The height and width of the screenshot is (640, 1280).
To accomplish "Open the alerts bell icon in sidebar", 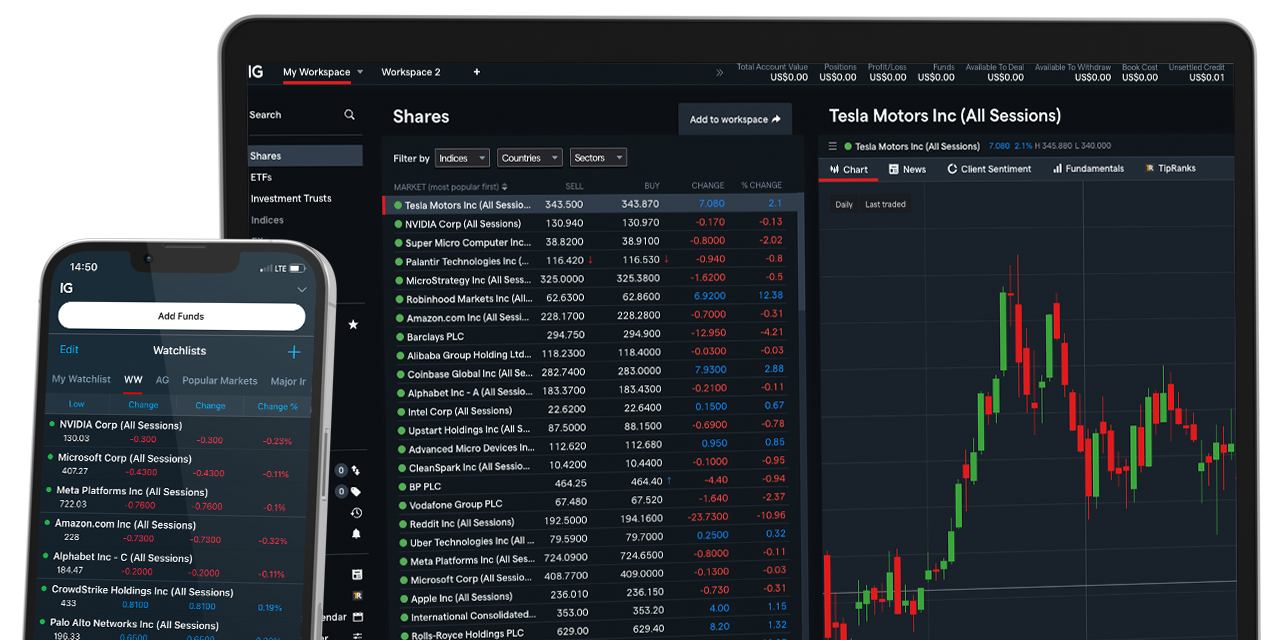I will point(356,534).
